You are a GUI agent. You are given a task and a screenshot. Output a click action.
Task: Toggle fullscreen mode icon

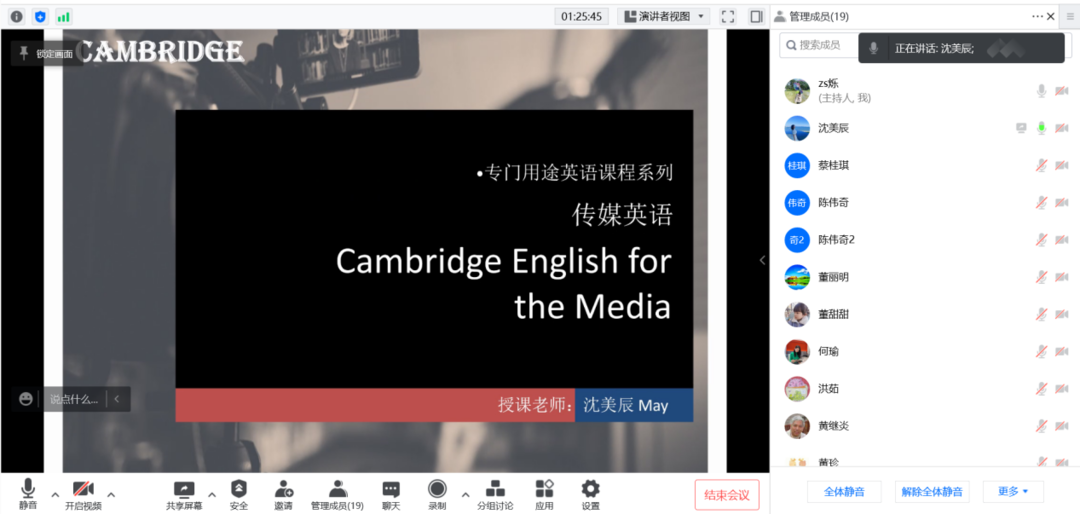coord(728,16)
